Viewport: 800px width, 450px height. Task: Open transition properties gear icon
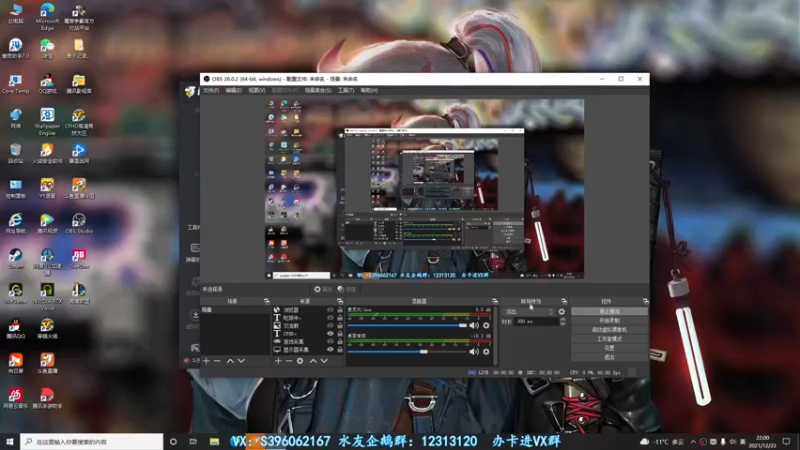pos(562,312)
